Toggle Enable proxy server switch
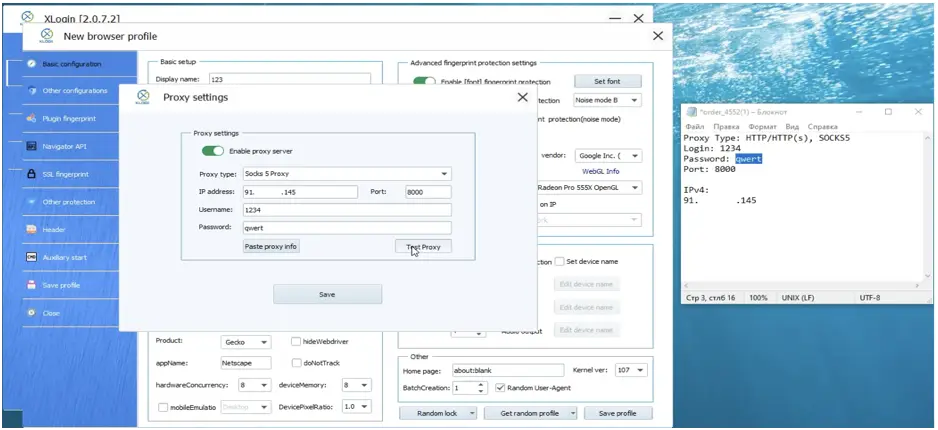The height and width of the screenshot is (430, 938). click(212, 151)
